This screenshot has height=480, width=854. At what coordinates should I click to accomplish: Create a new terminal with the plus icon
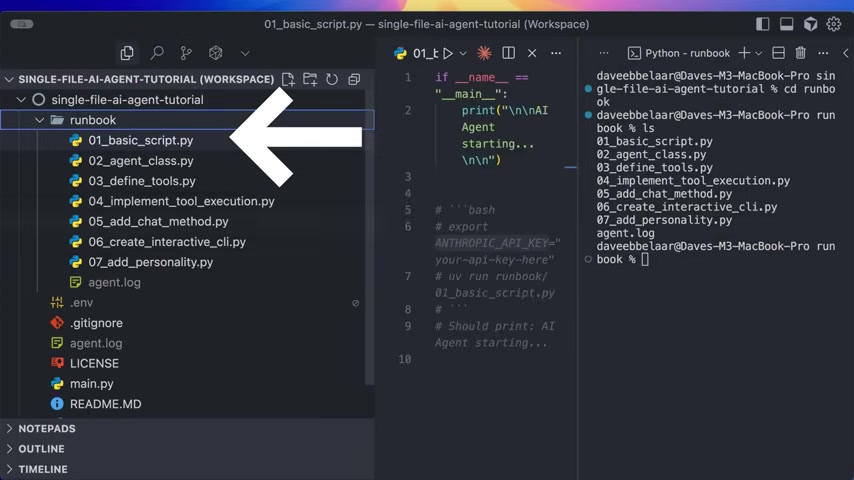743,53
